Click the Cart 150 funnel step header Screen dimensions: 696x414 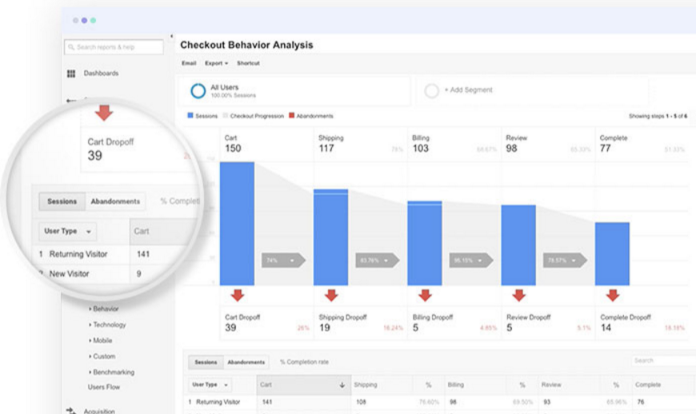[x=266, y=144]
